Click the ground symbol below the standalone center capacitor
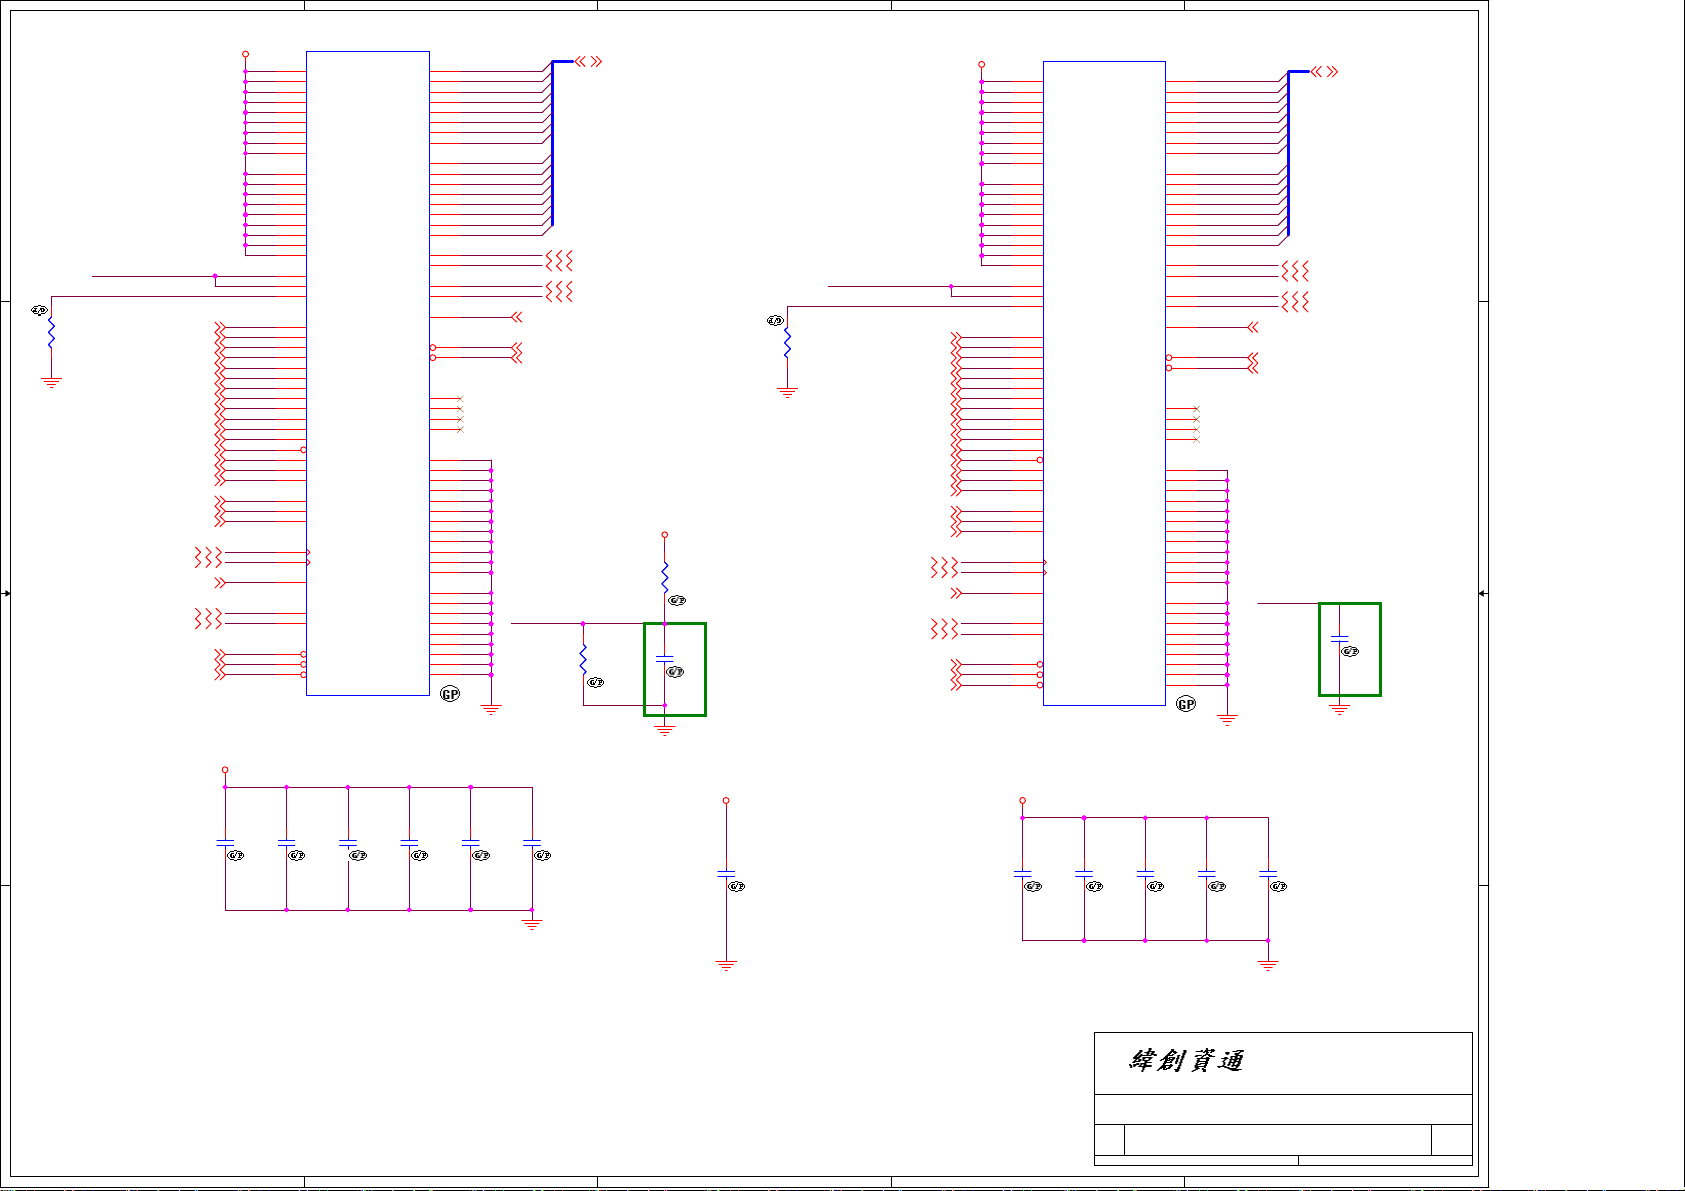Screen dimensions: 1685x1191 (727, 965)
